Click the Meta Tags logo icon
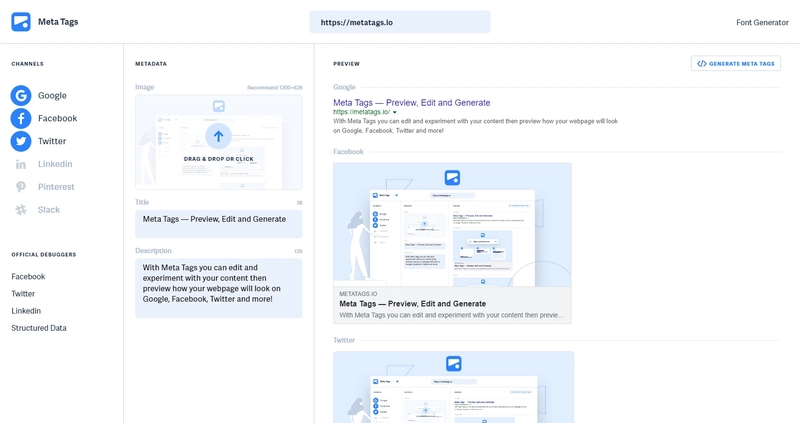This screenshot has width=800, height=423. 21,22
